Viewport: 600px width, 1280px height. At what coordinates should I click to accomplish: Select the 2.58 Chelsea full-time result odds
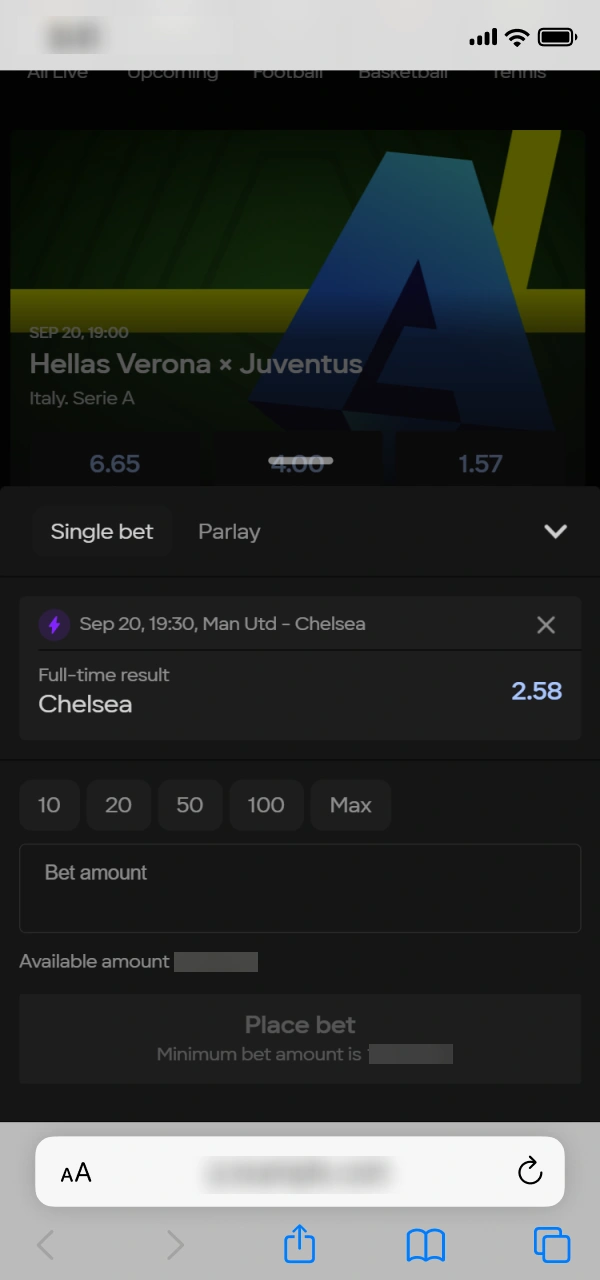[536, 691]
